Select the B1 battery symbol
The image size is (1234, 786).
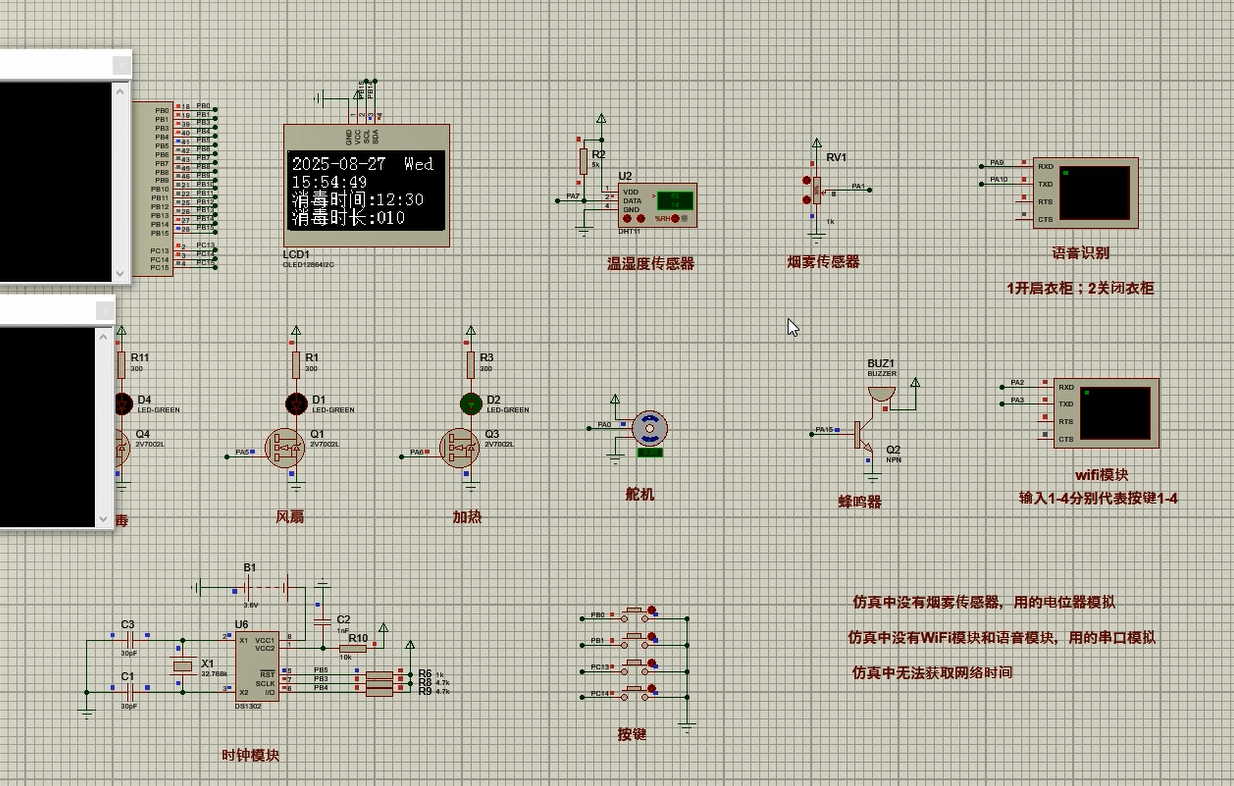click(249, 587)
